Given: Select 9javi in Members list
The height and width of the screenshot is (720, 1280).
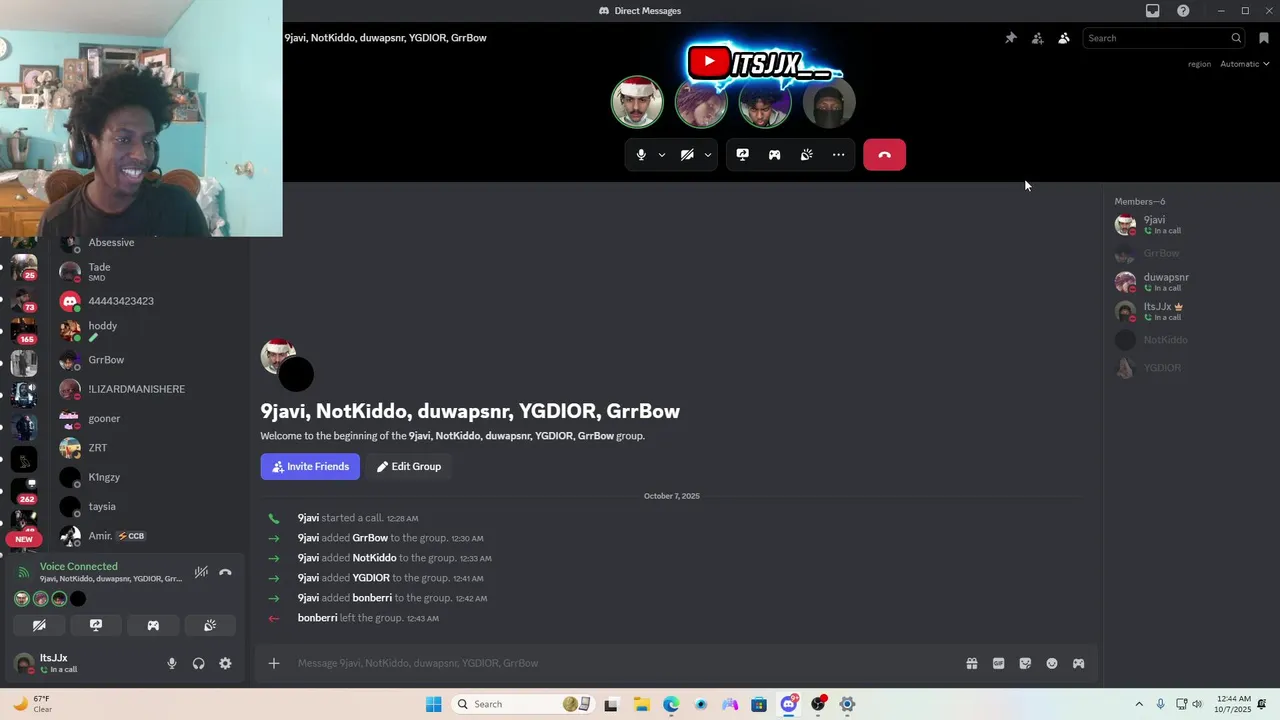Looking at the screenshot, I should pos(1186,225).
